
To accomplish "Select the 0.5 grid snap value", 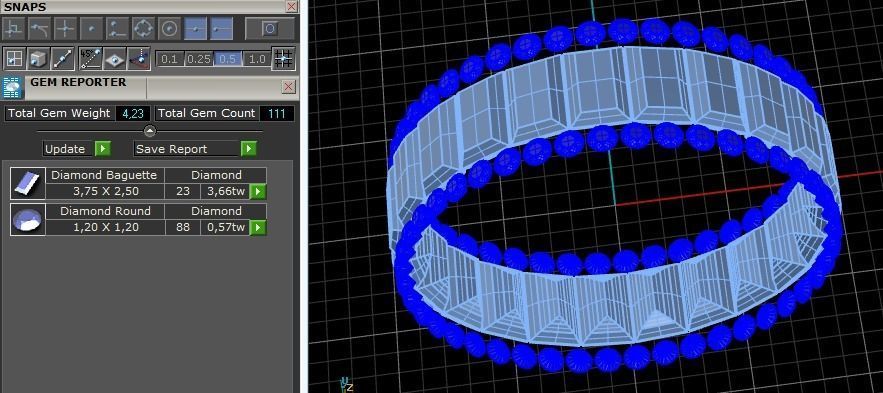I will click(228, 59).
